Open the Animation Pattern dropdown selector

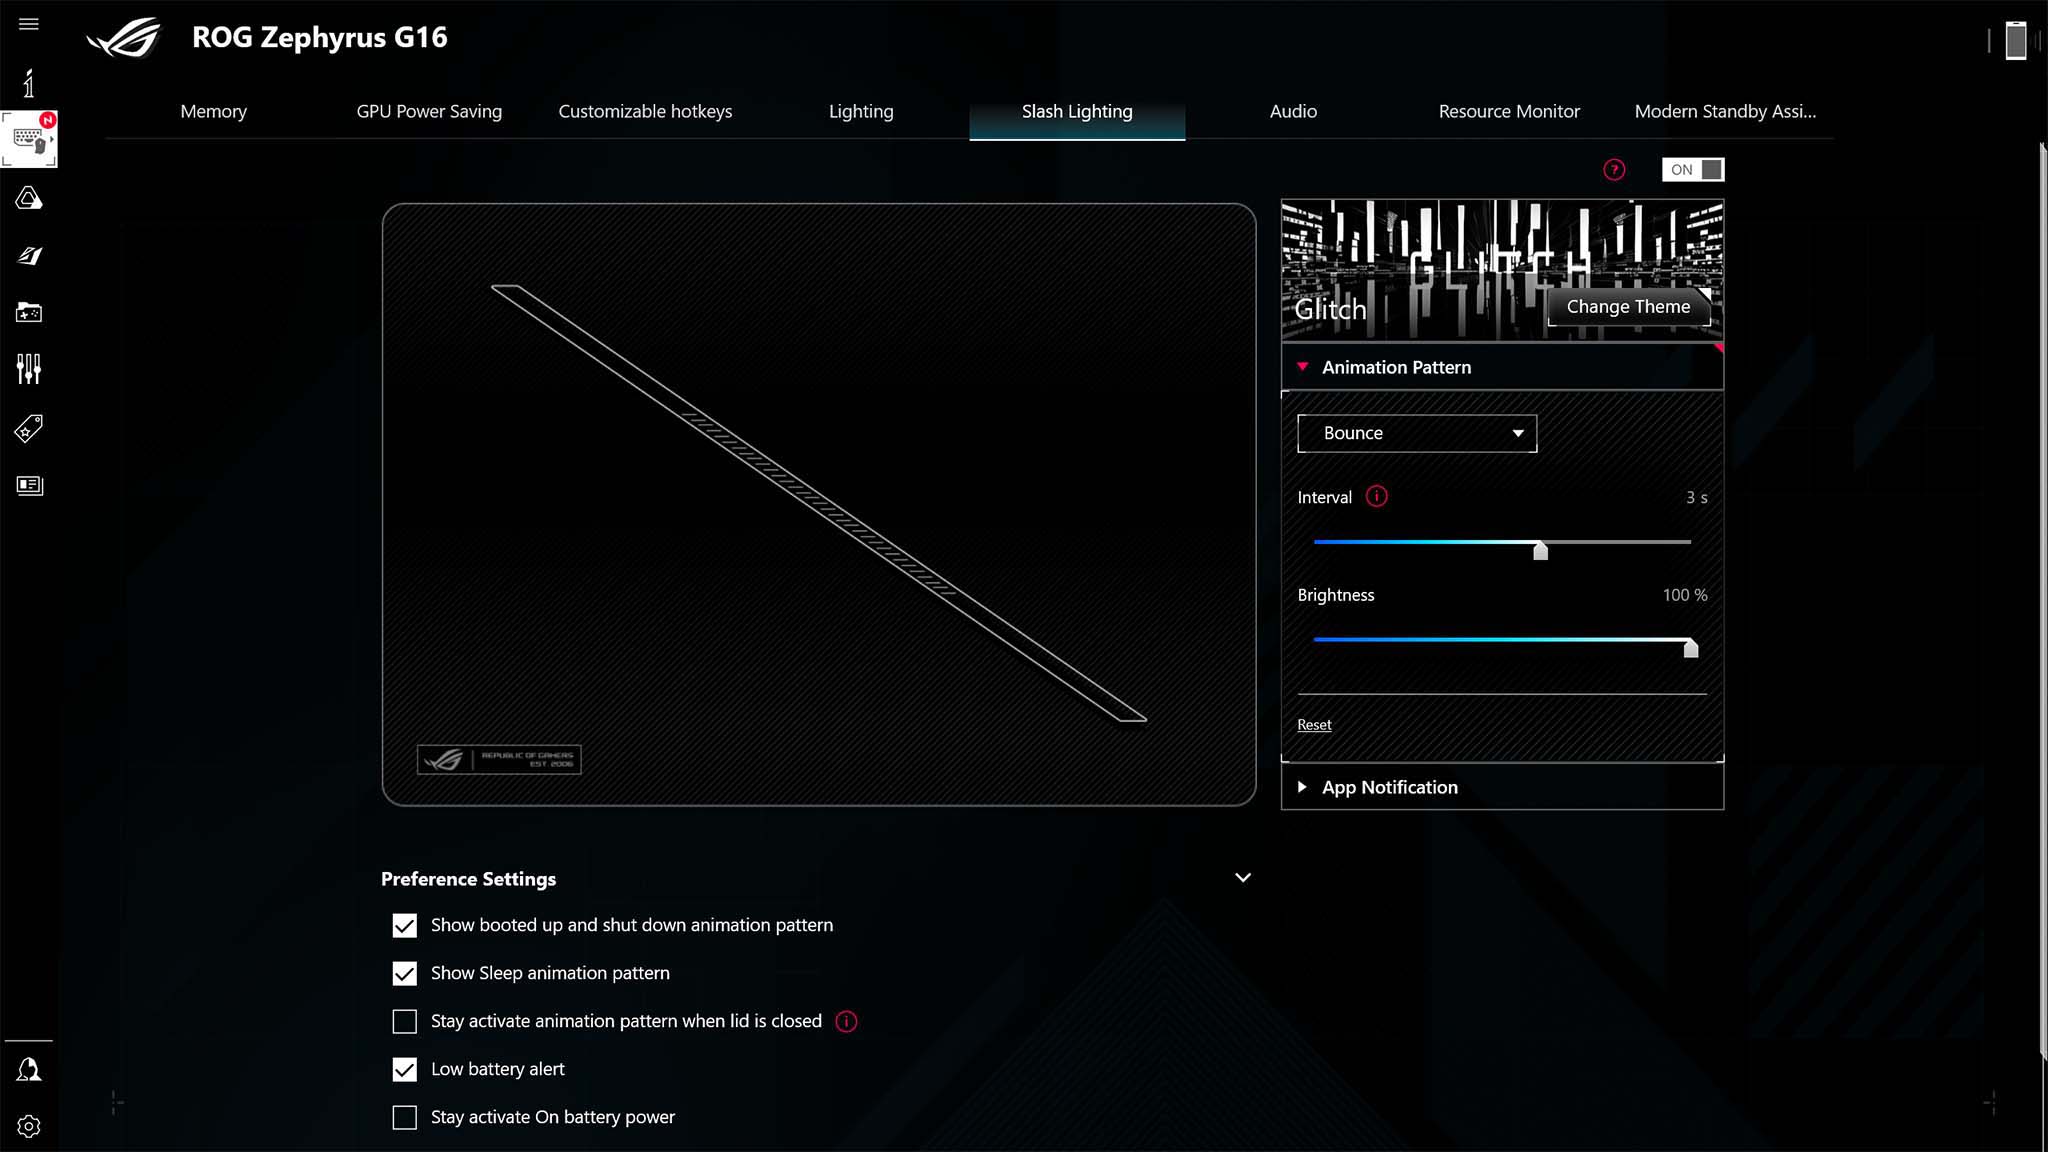(x=1416, y=432)
